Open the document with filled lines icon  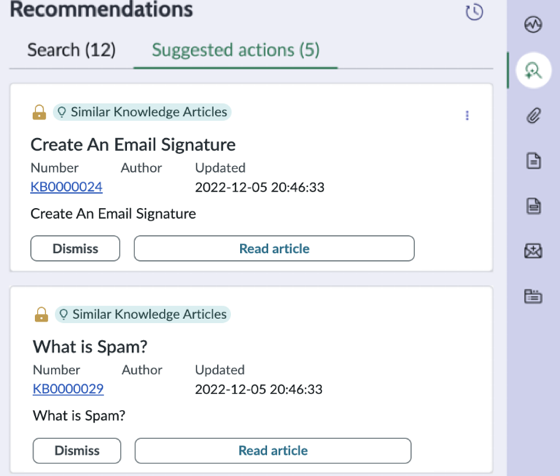[x=534, y=206]
